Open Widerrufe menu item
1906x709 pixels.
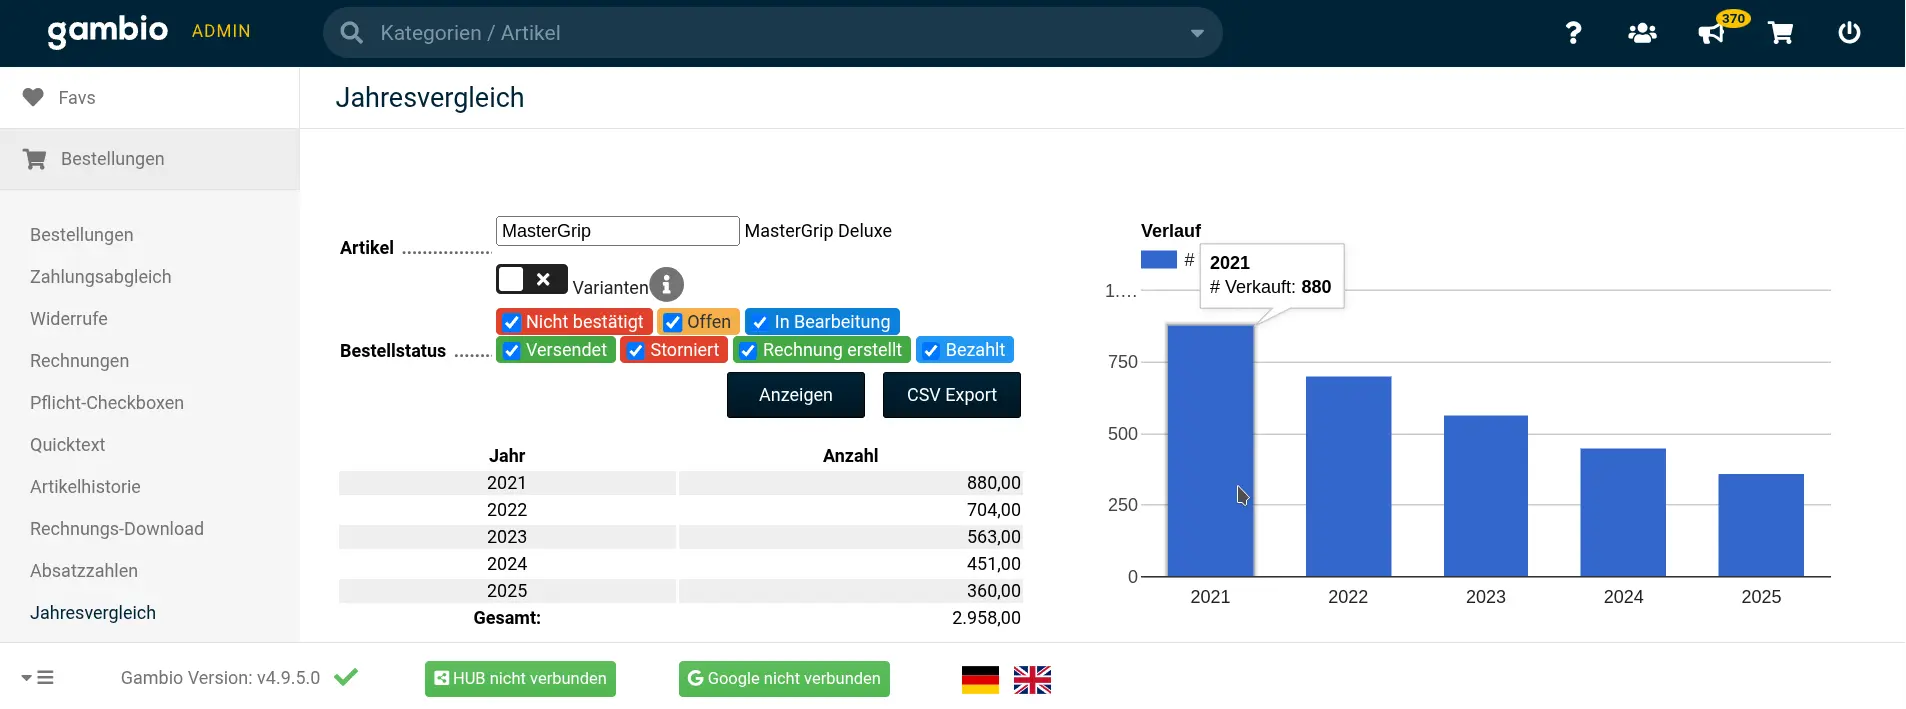click(x=69, y=319)
